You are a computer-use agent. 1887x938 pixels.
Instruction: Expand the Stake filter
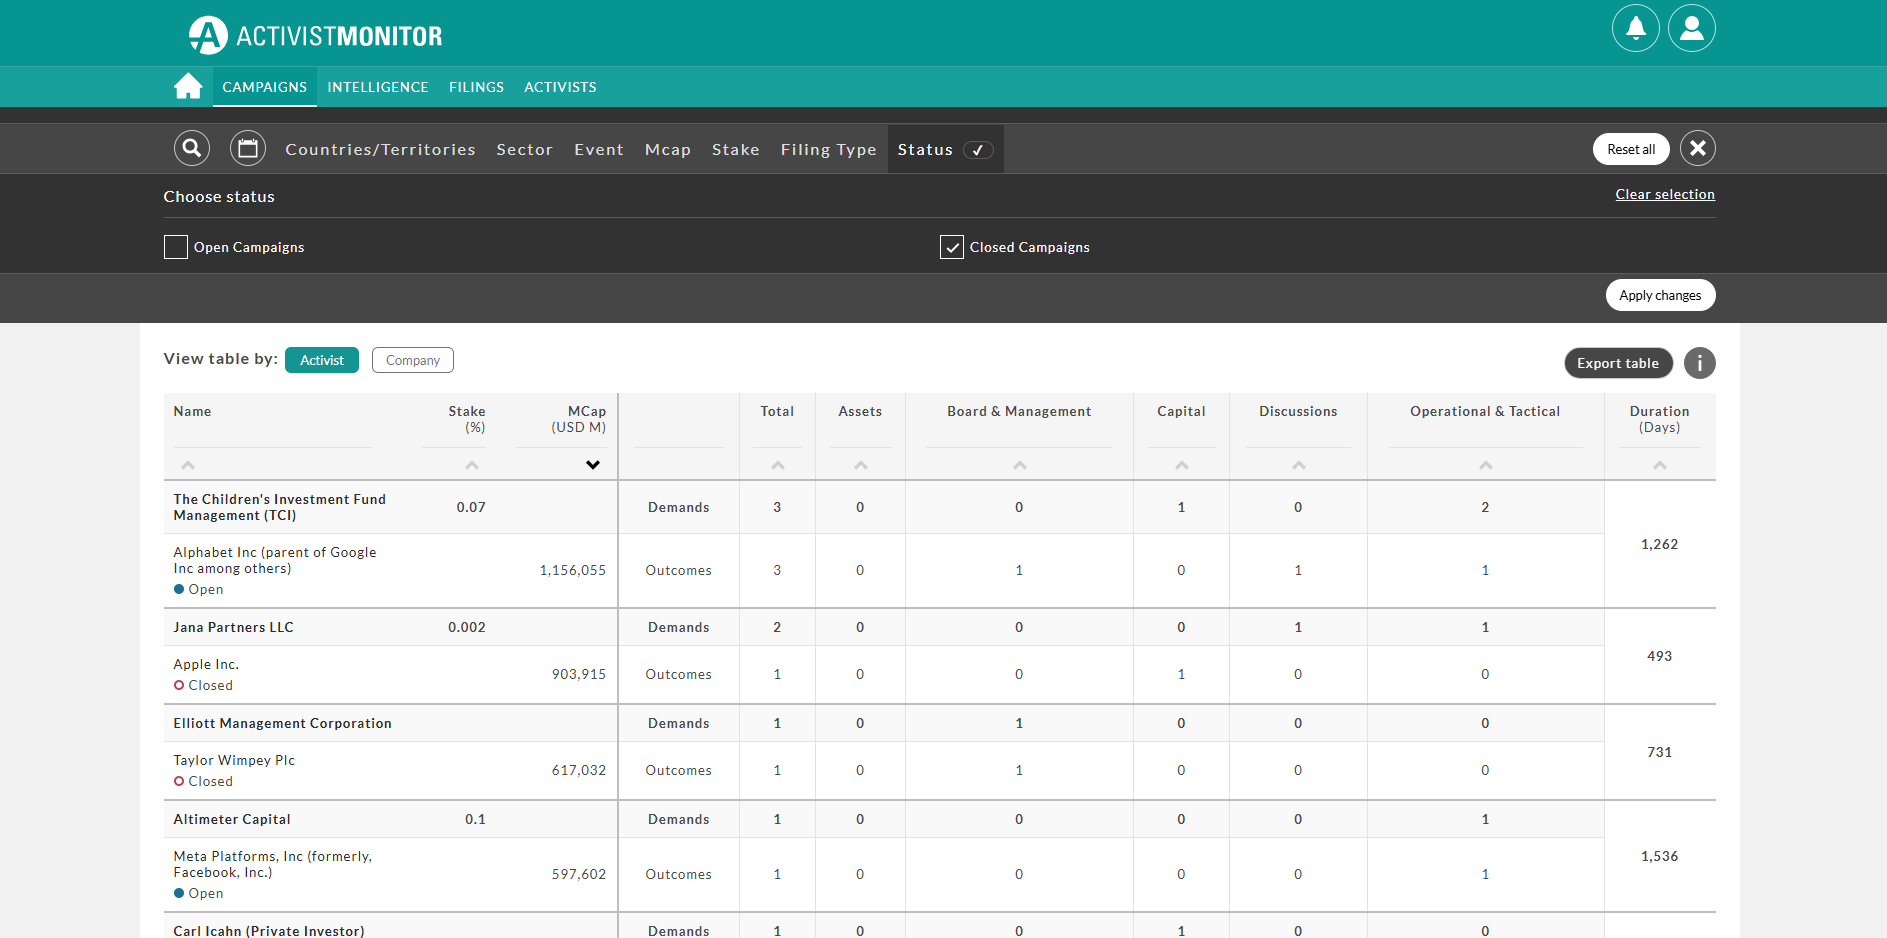point(736,149)
